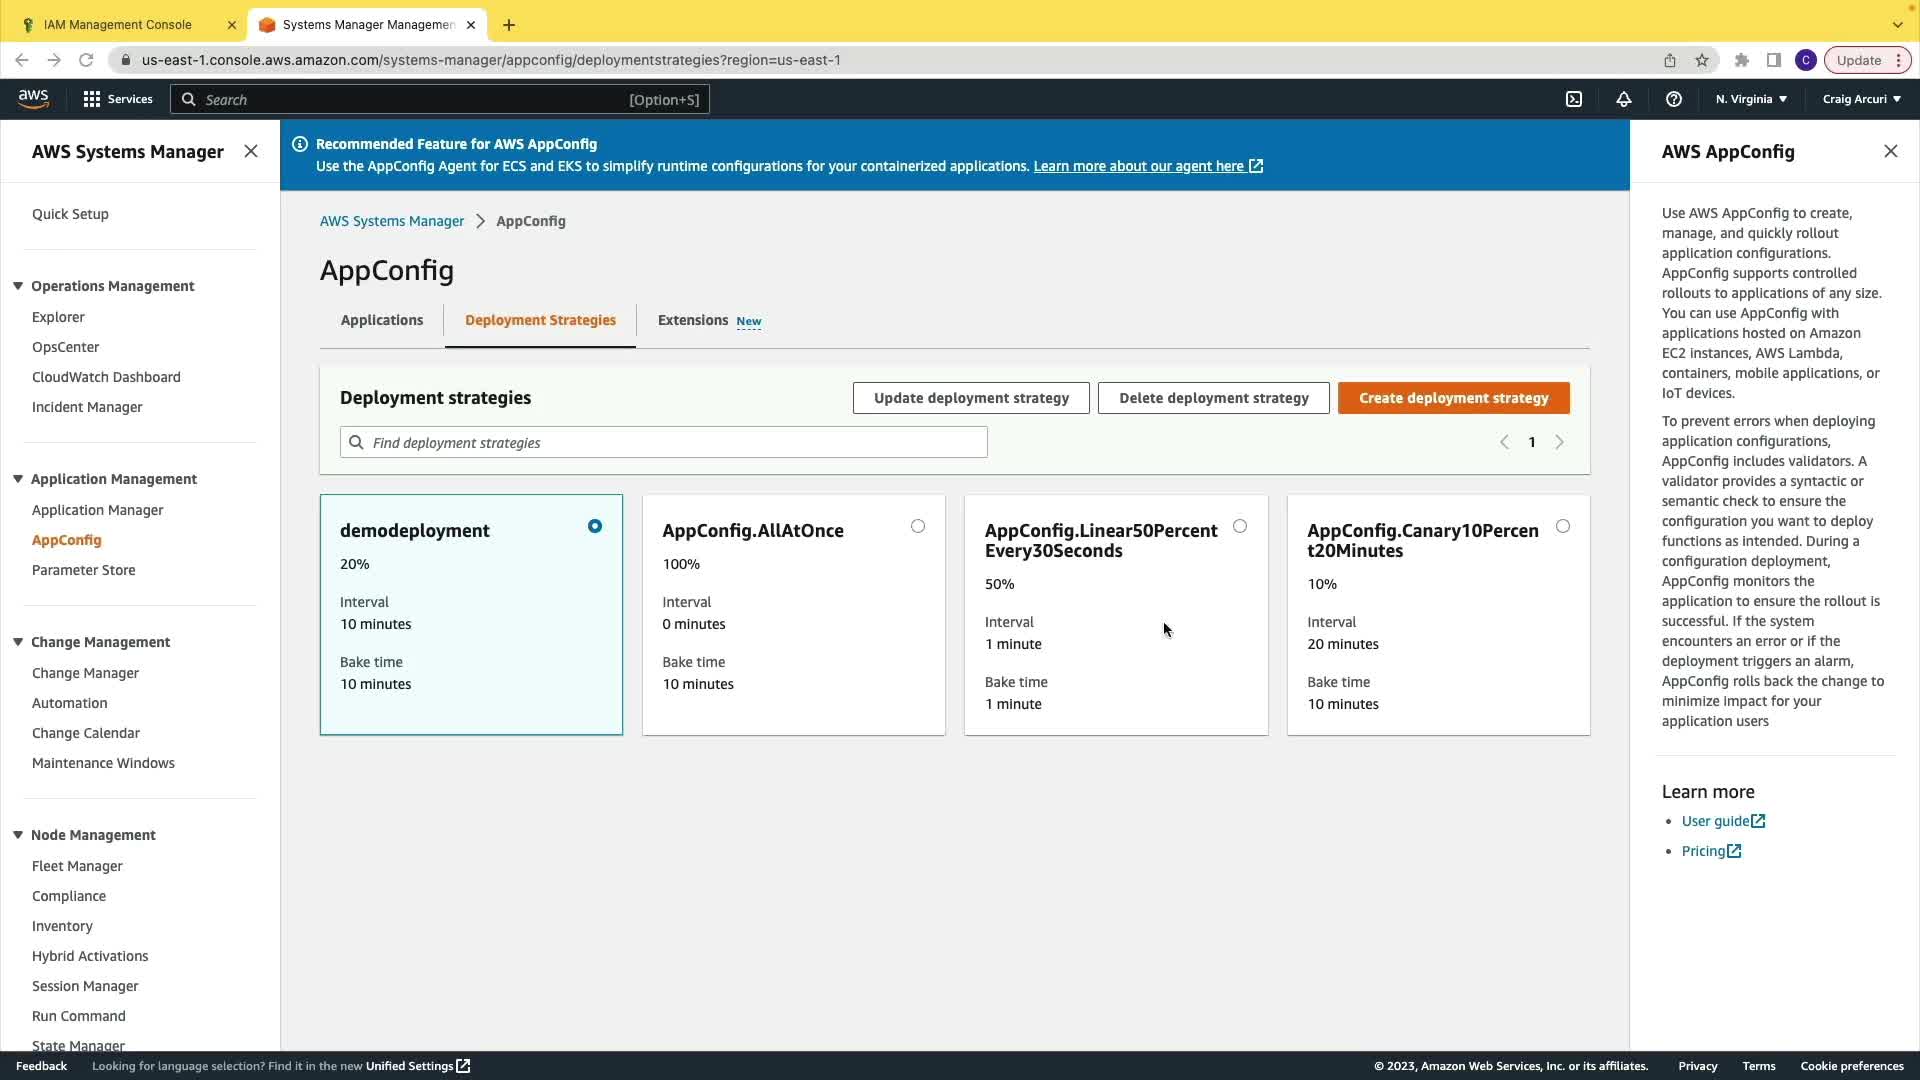Open the N. Virginia region dropdown
The image size is (1920, 1080).
(x=1751, y=99)
